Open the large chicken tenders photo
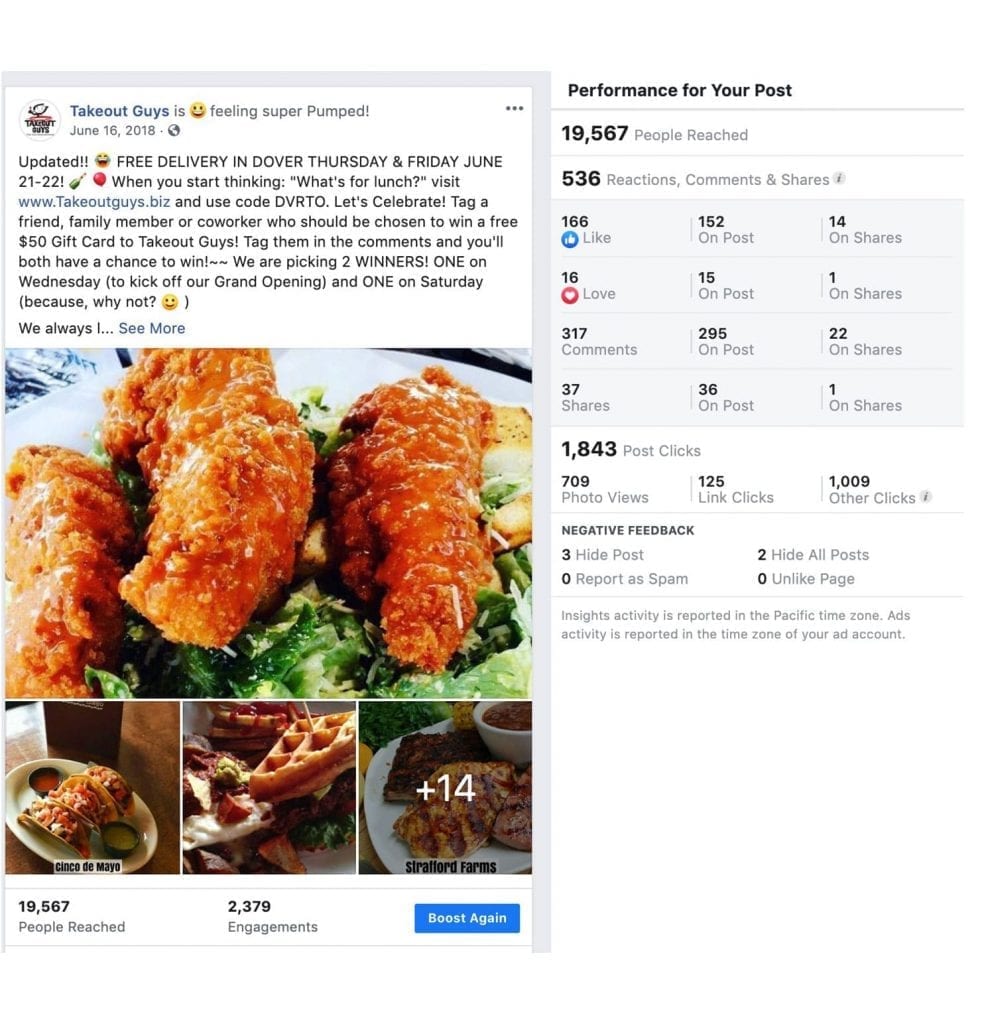 (268, 523)
